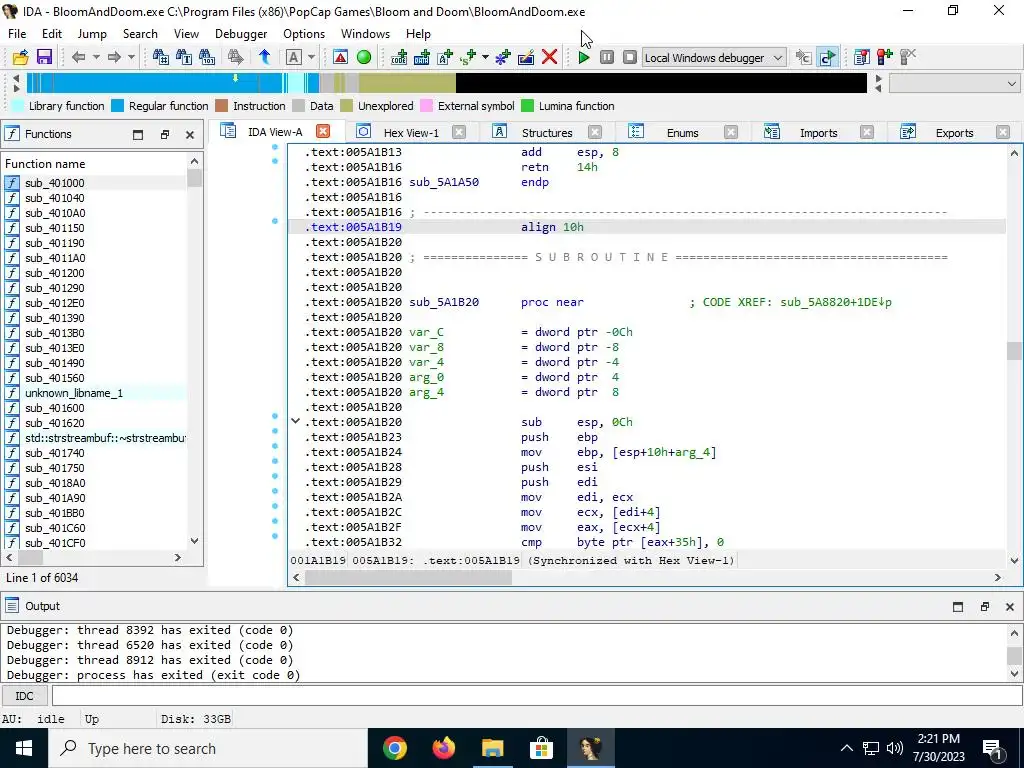Click the stop process square button
1024x768 pixels.
tap(630, 57)
